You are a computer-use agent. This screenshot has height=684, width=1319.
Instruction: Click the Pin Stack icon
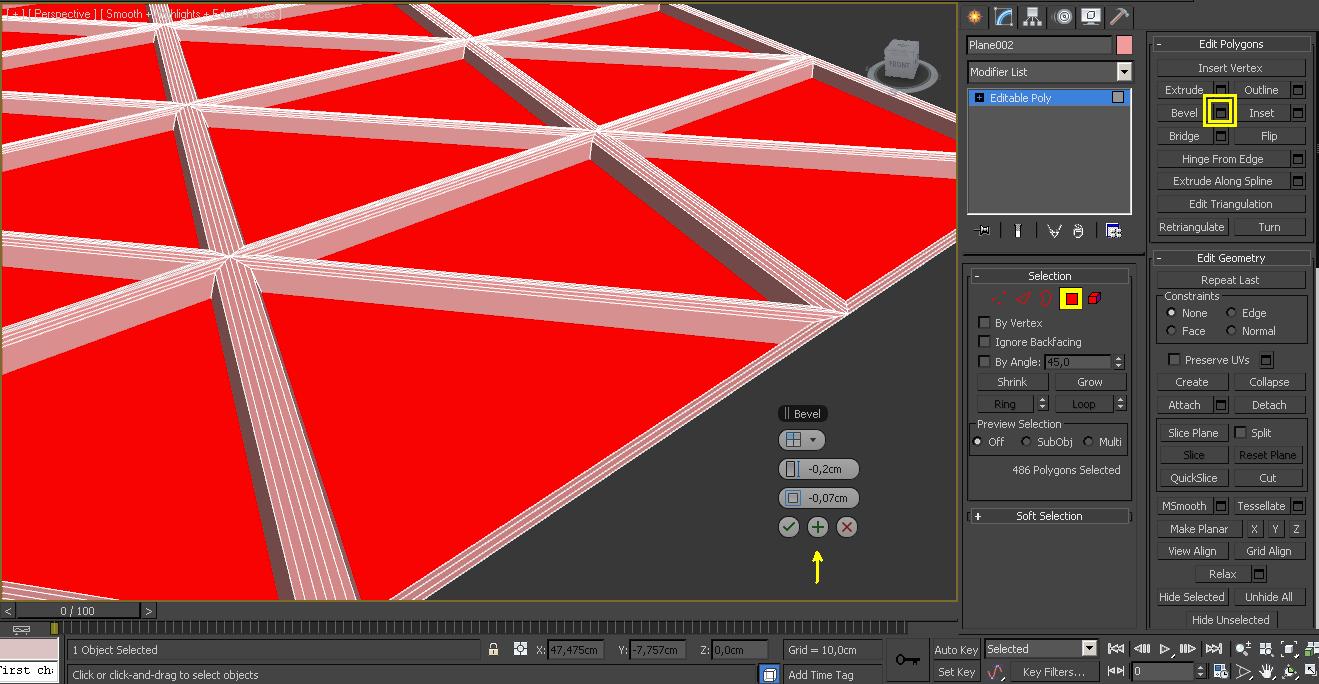click(983, 231)
